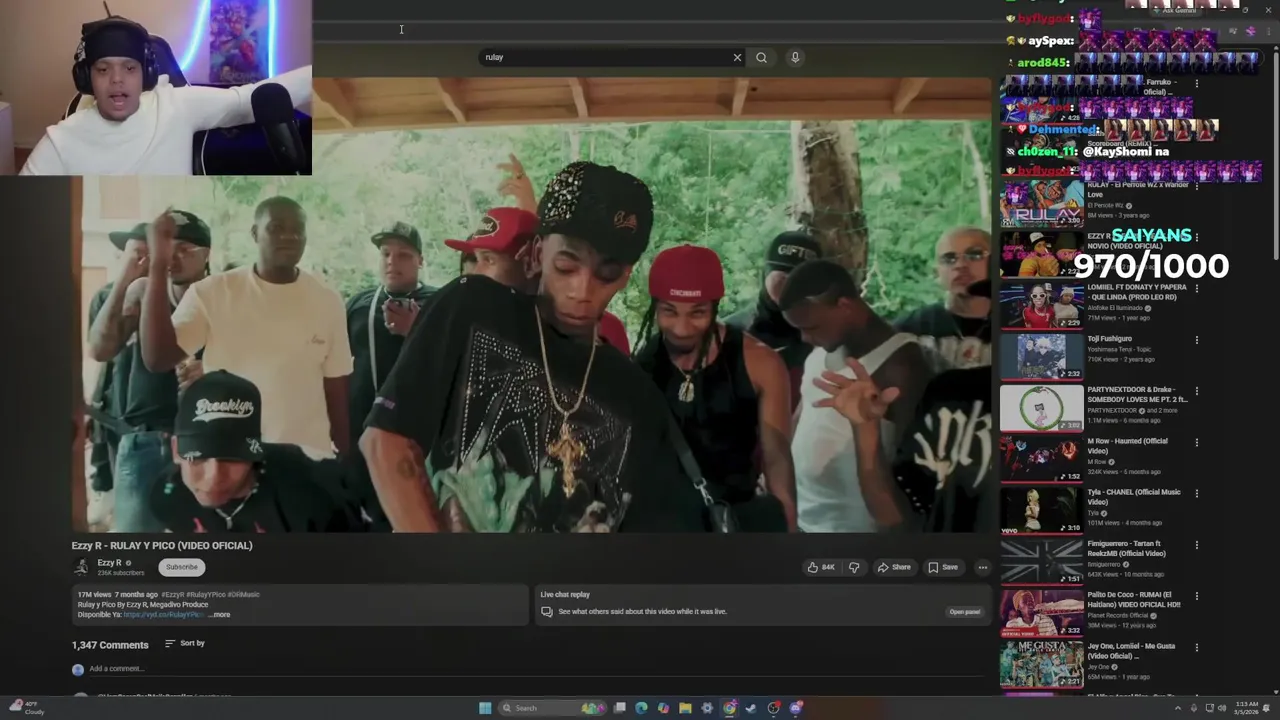Open PARTYNEXTDOOR & Drake video thumbnail
The width and height of the screenshot is (1280, 720).
1042,407
